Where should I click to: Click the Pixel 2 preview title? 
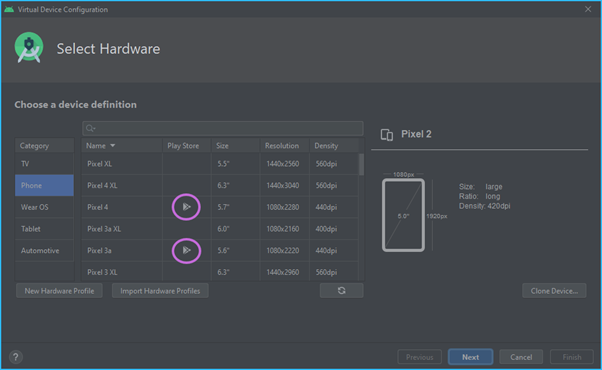point(416,134)
